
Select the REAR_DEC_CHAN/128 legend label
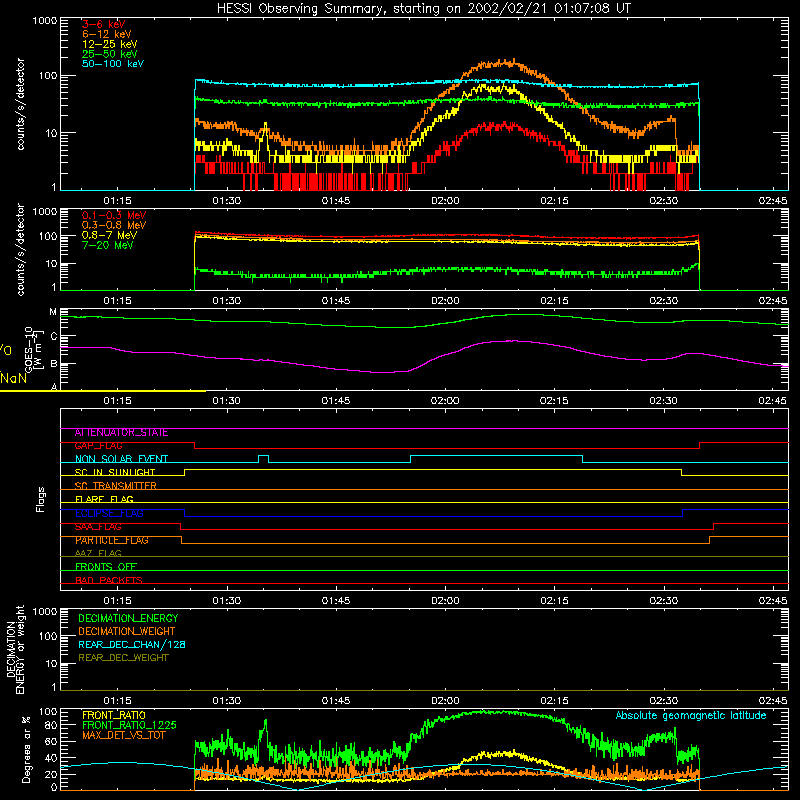click(x=132, y=644)
